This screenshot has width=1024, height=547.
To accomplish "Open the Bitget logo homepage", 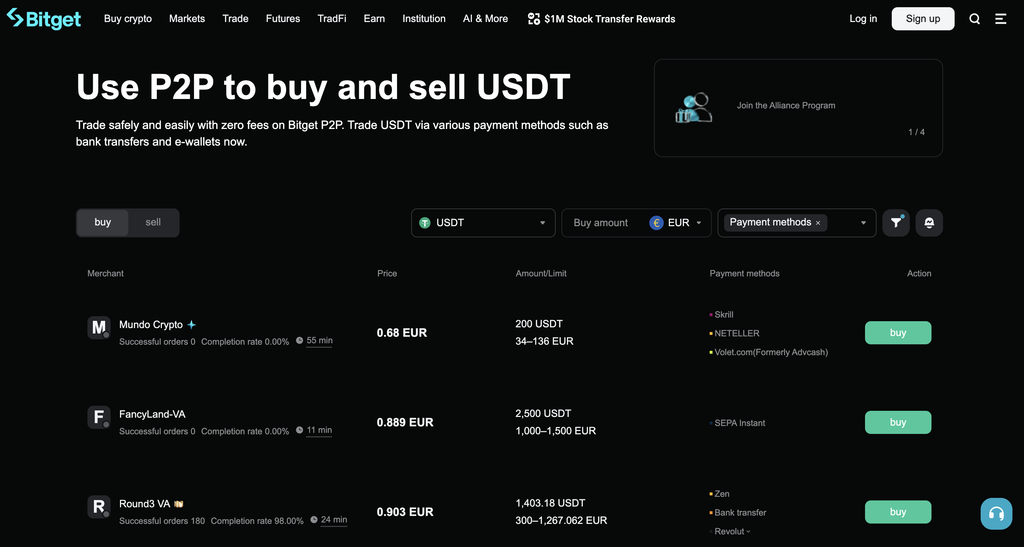I will point(44,19).
